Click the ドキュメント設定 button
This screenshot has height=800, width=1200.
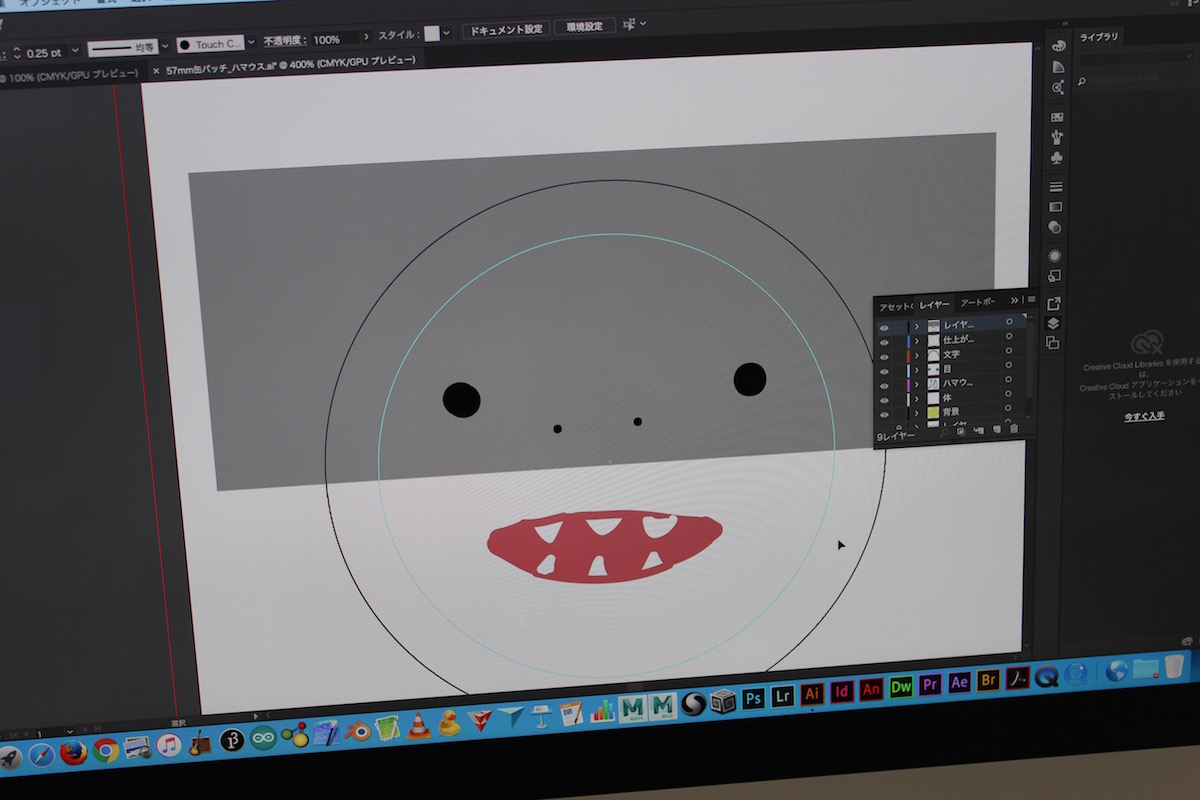507,30
